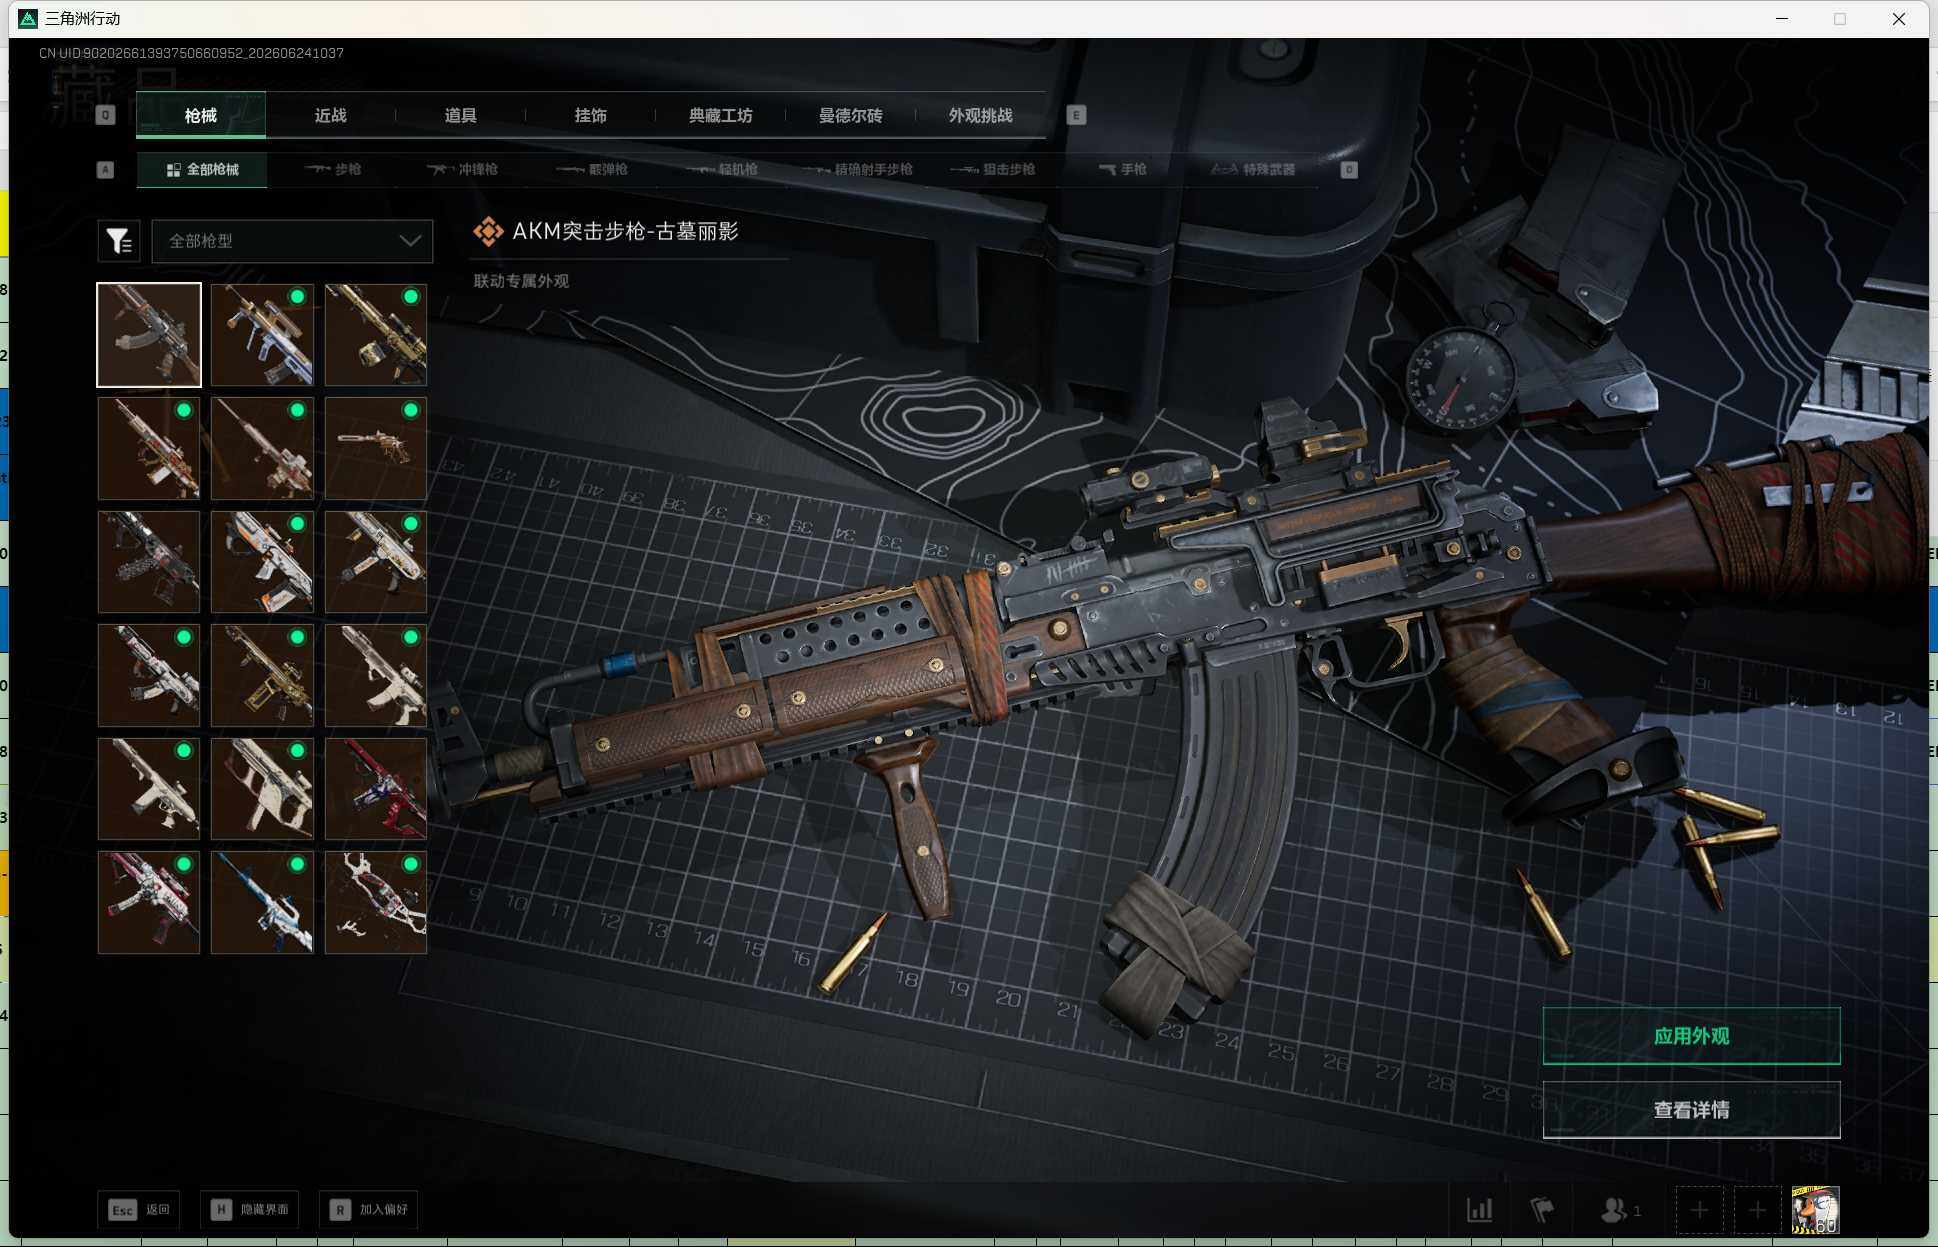This screenshot has height=1247, width=1938.
Task: Switch to the 近战 tab
Action: click(331, 115)
